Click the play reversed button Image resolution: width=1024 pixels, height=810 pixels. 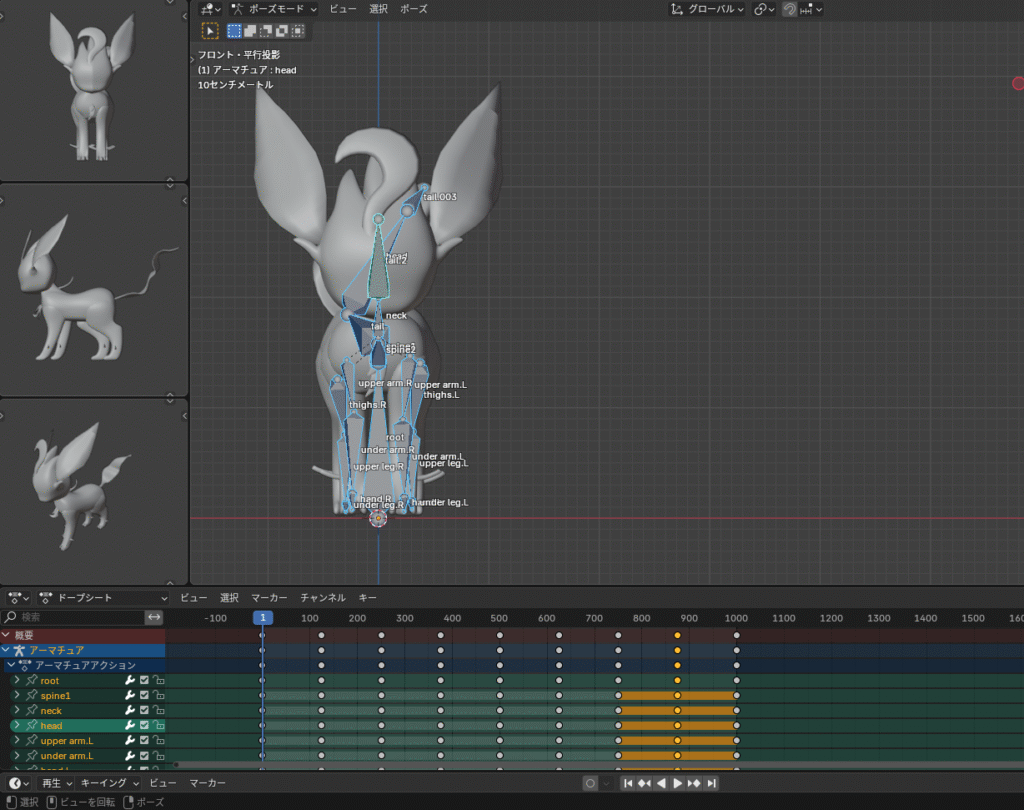[x=661, y=783]
